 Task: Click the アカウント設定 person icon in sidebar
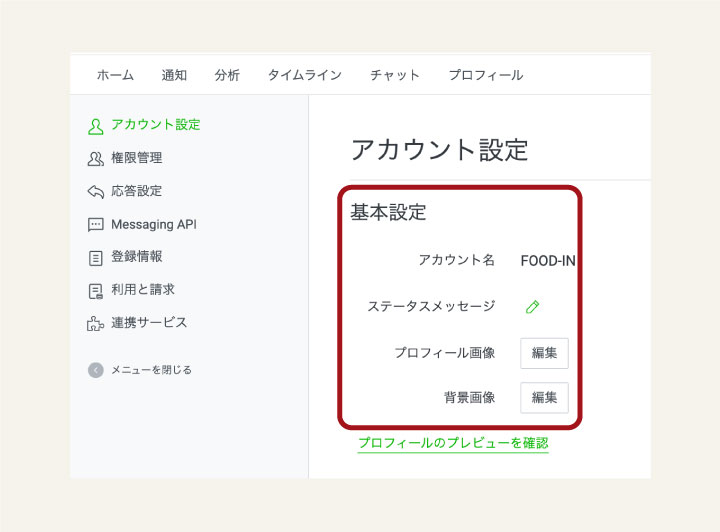96,126
